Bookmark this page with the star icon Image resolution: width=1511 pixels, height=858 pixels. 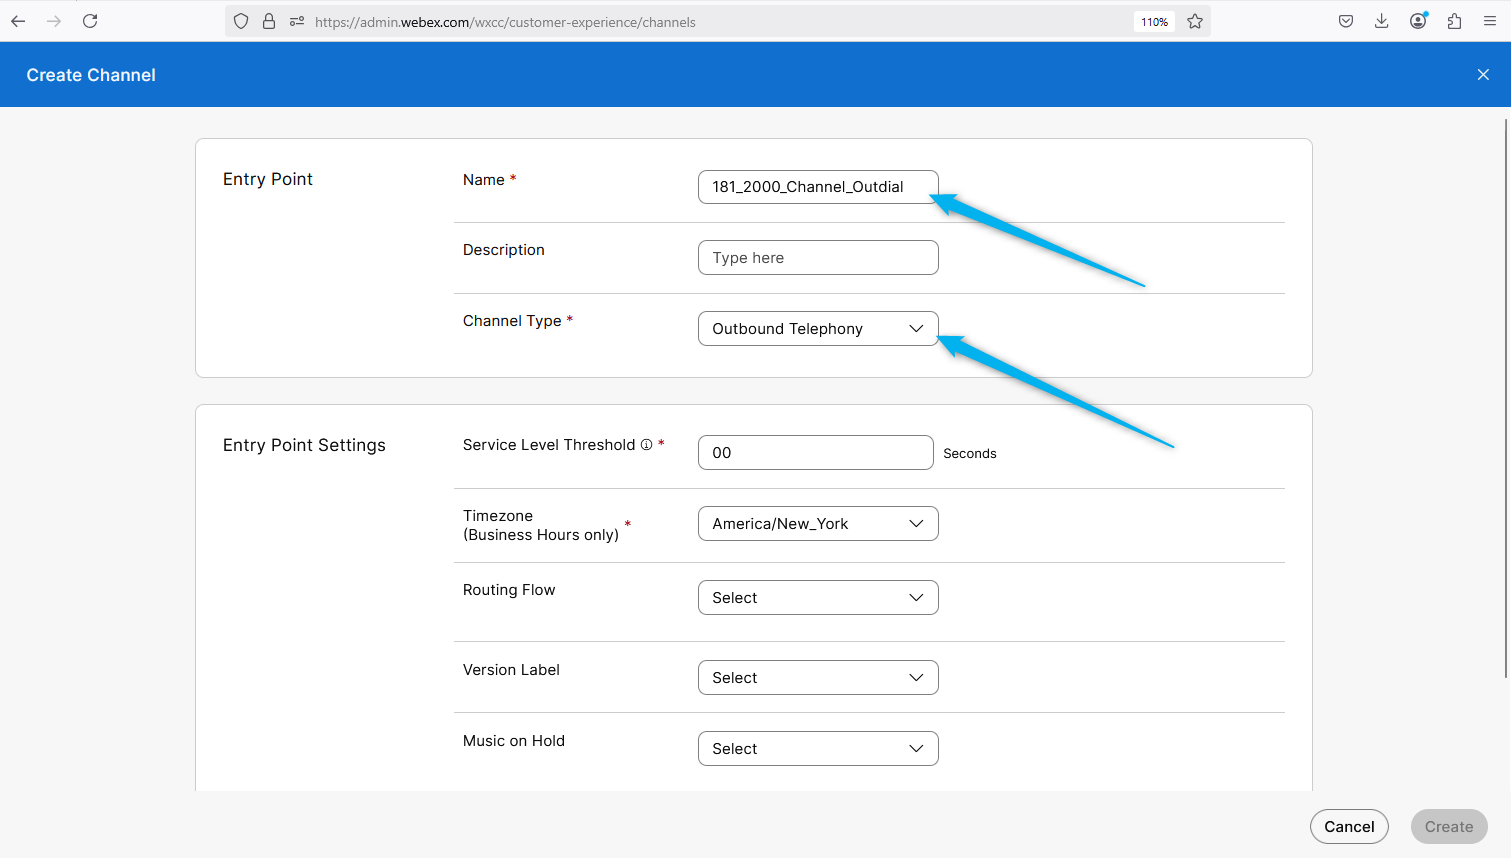(1195, 21)
